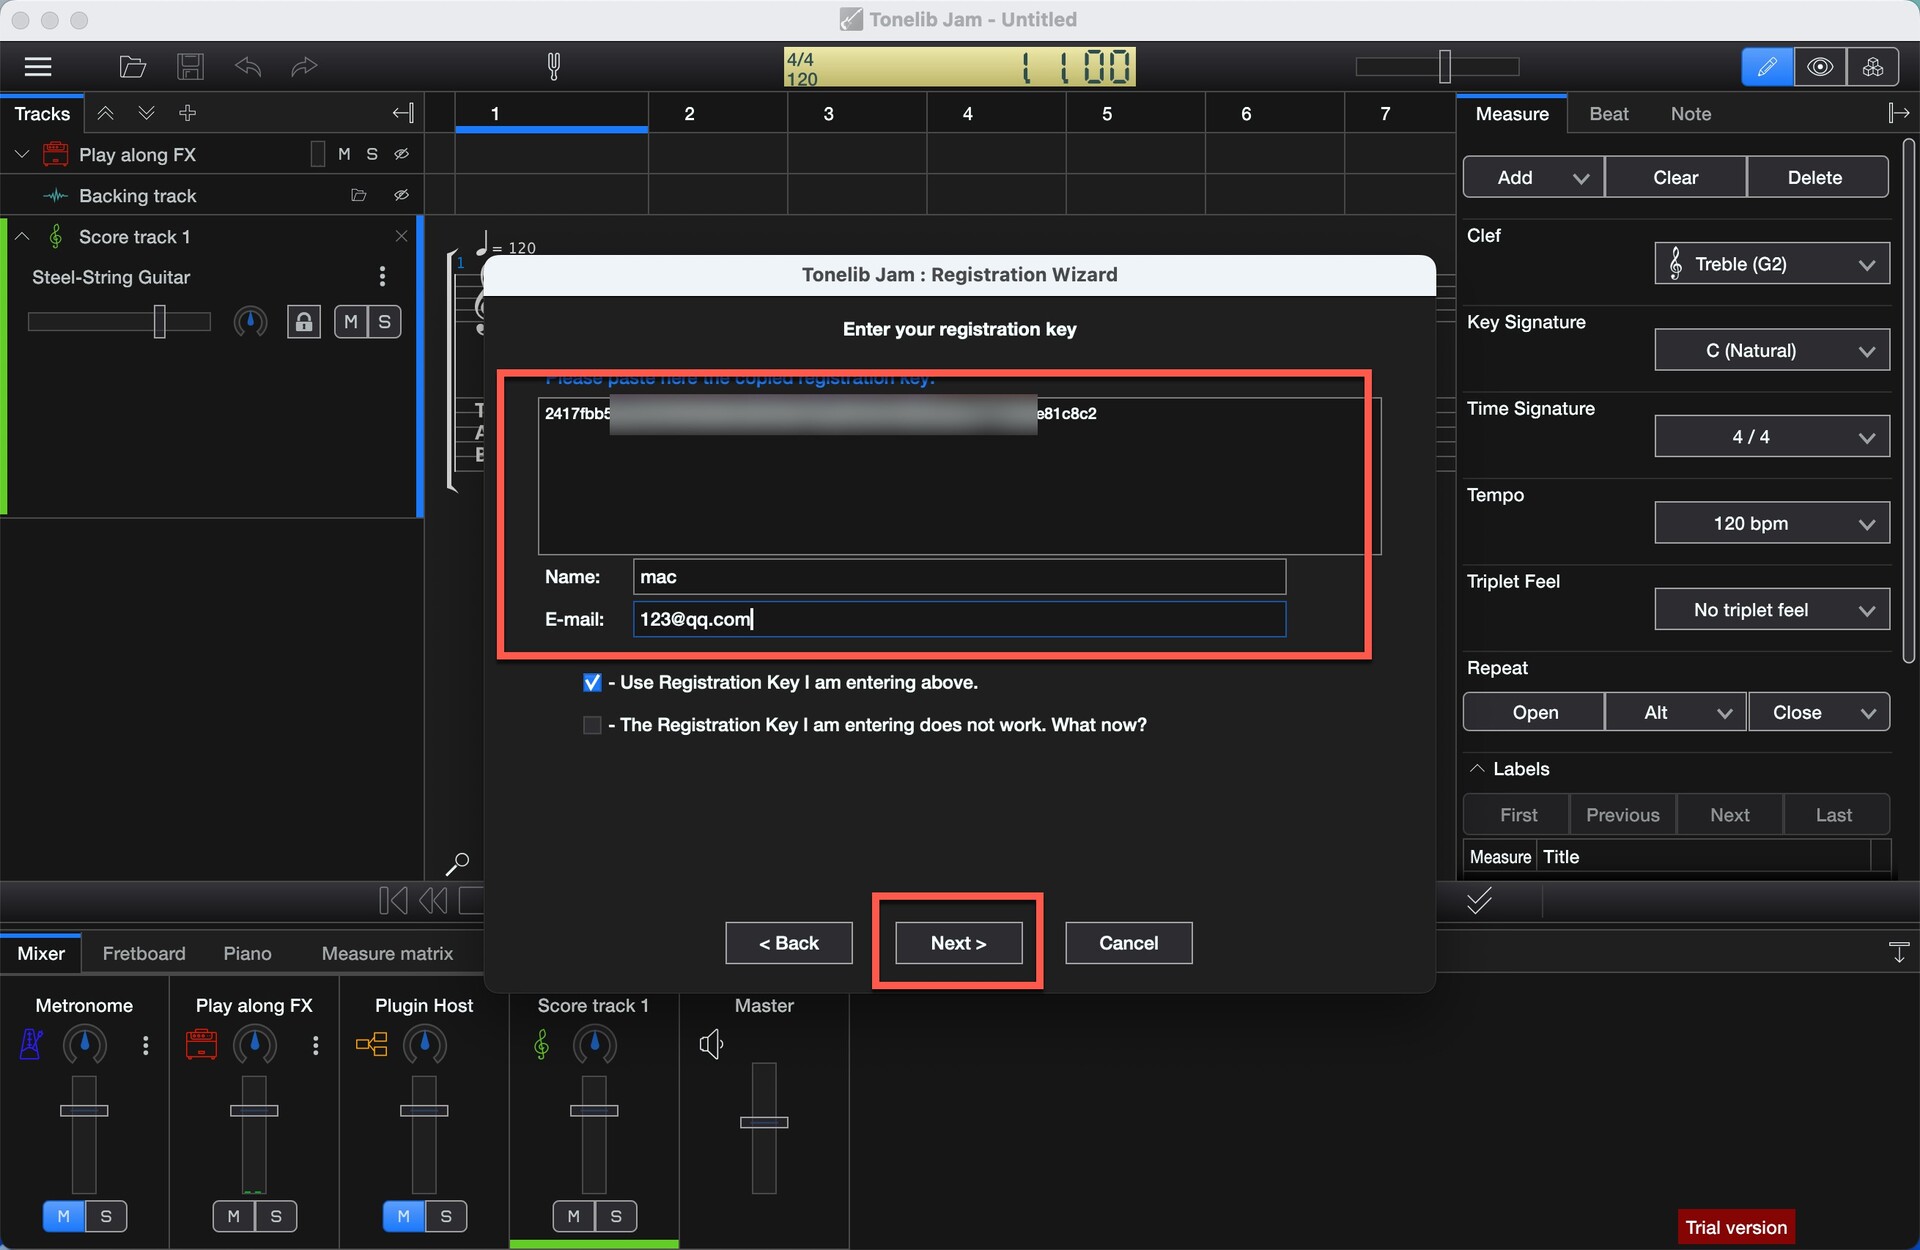Click the E-mail input field
The image size is (1920, 1250).
click(x=959, y=619)
